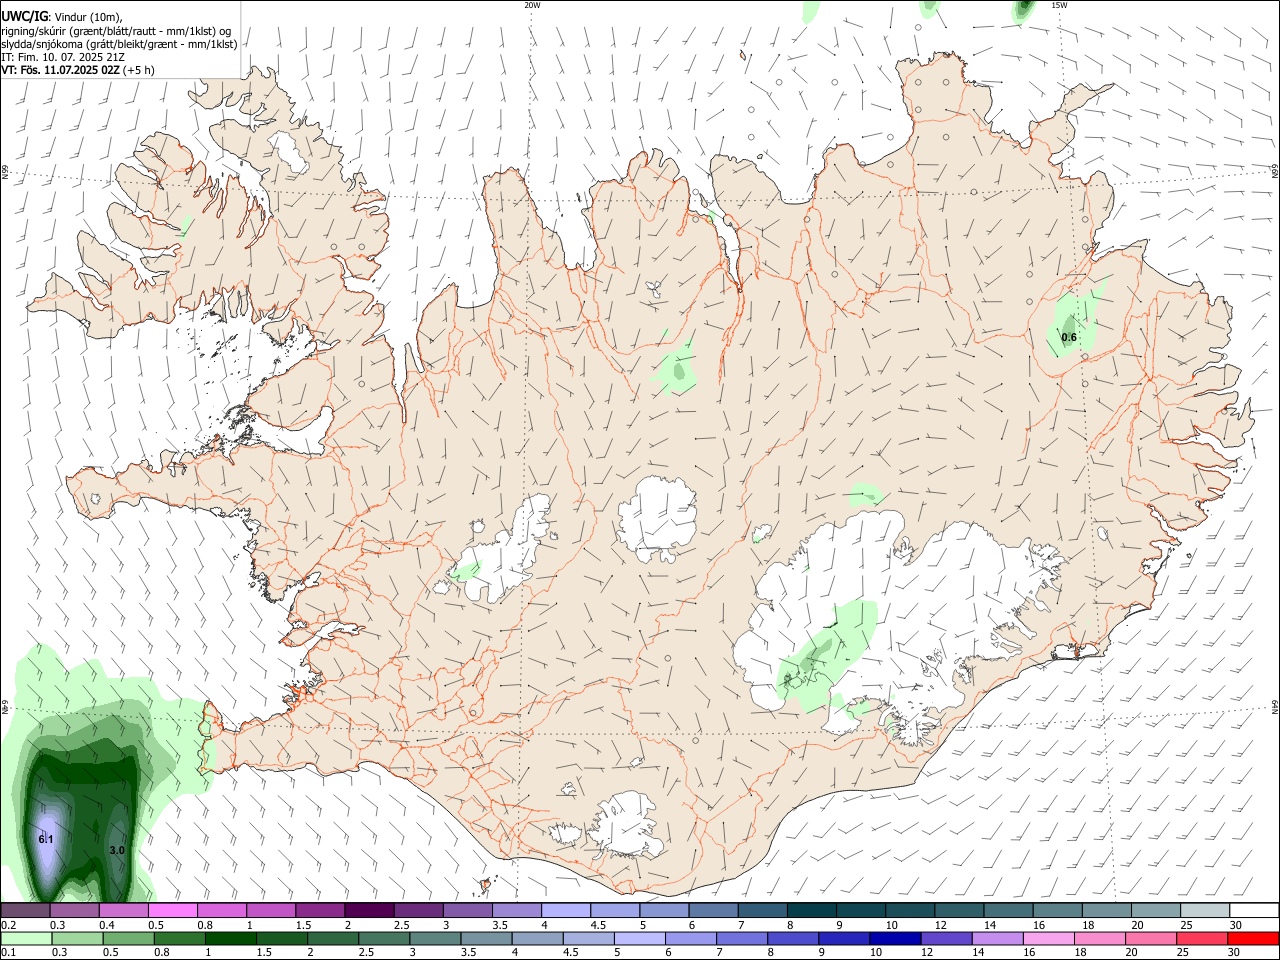This screenshot has width=1280, height=960.
Task: Select the darkest green swatch labeled 1
Action: click(230, 939)
